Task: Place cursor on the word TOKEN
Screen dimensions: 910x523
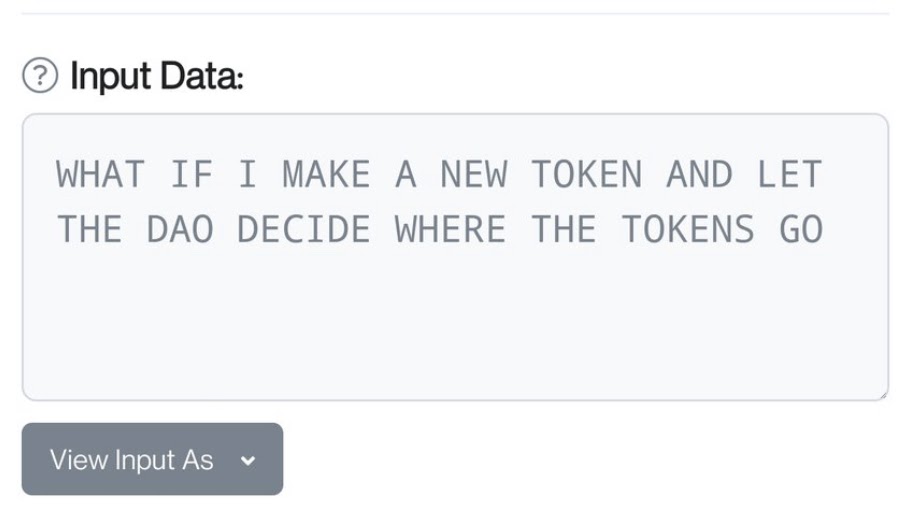Action: 586,175
